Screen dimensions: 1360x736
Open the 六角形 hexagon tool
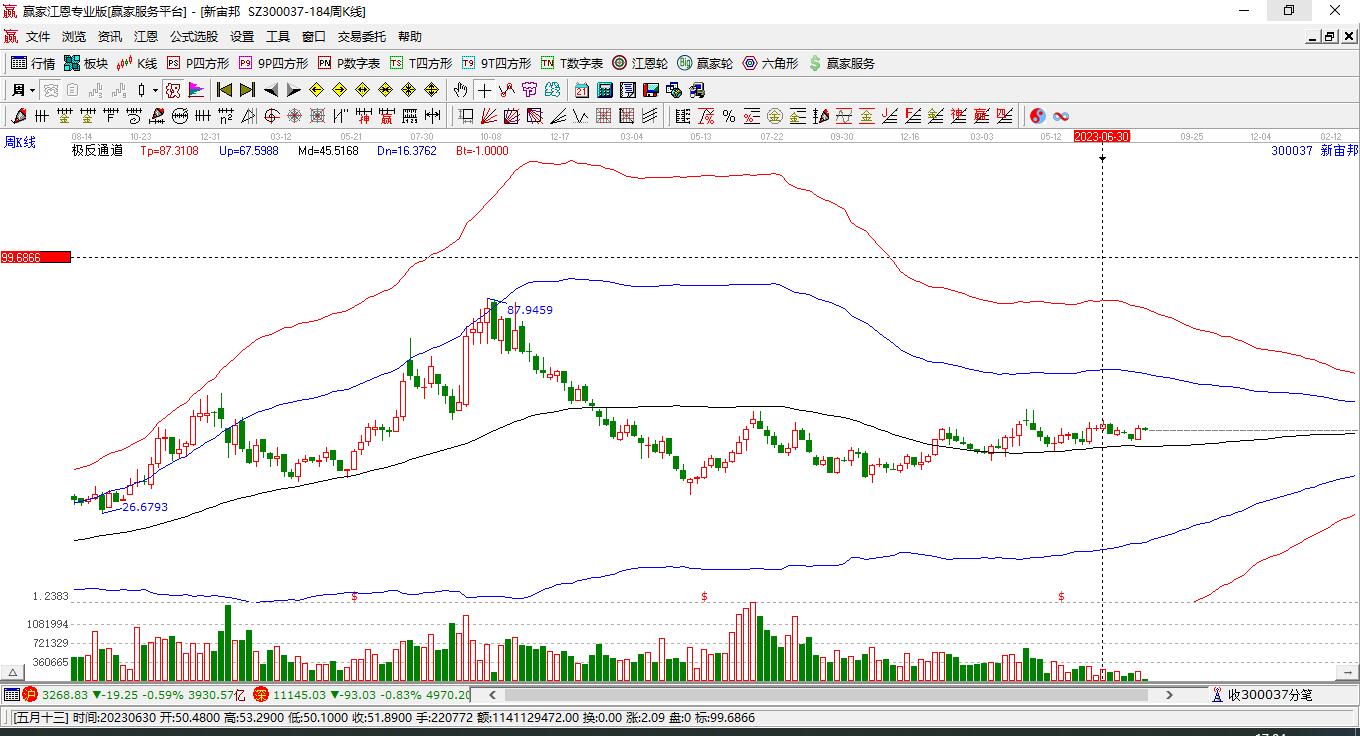coord(770,63)
